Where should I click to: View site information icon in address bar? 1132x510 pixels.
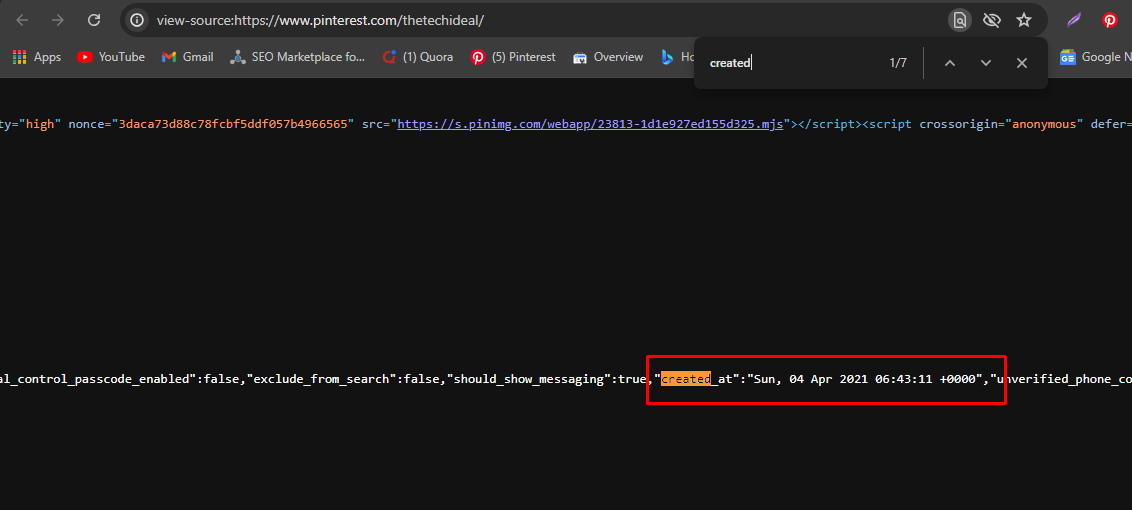click(x=138, y=20)
